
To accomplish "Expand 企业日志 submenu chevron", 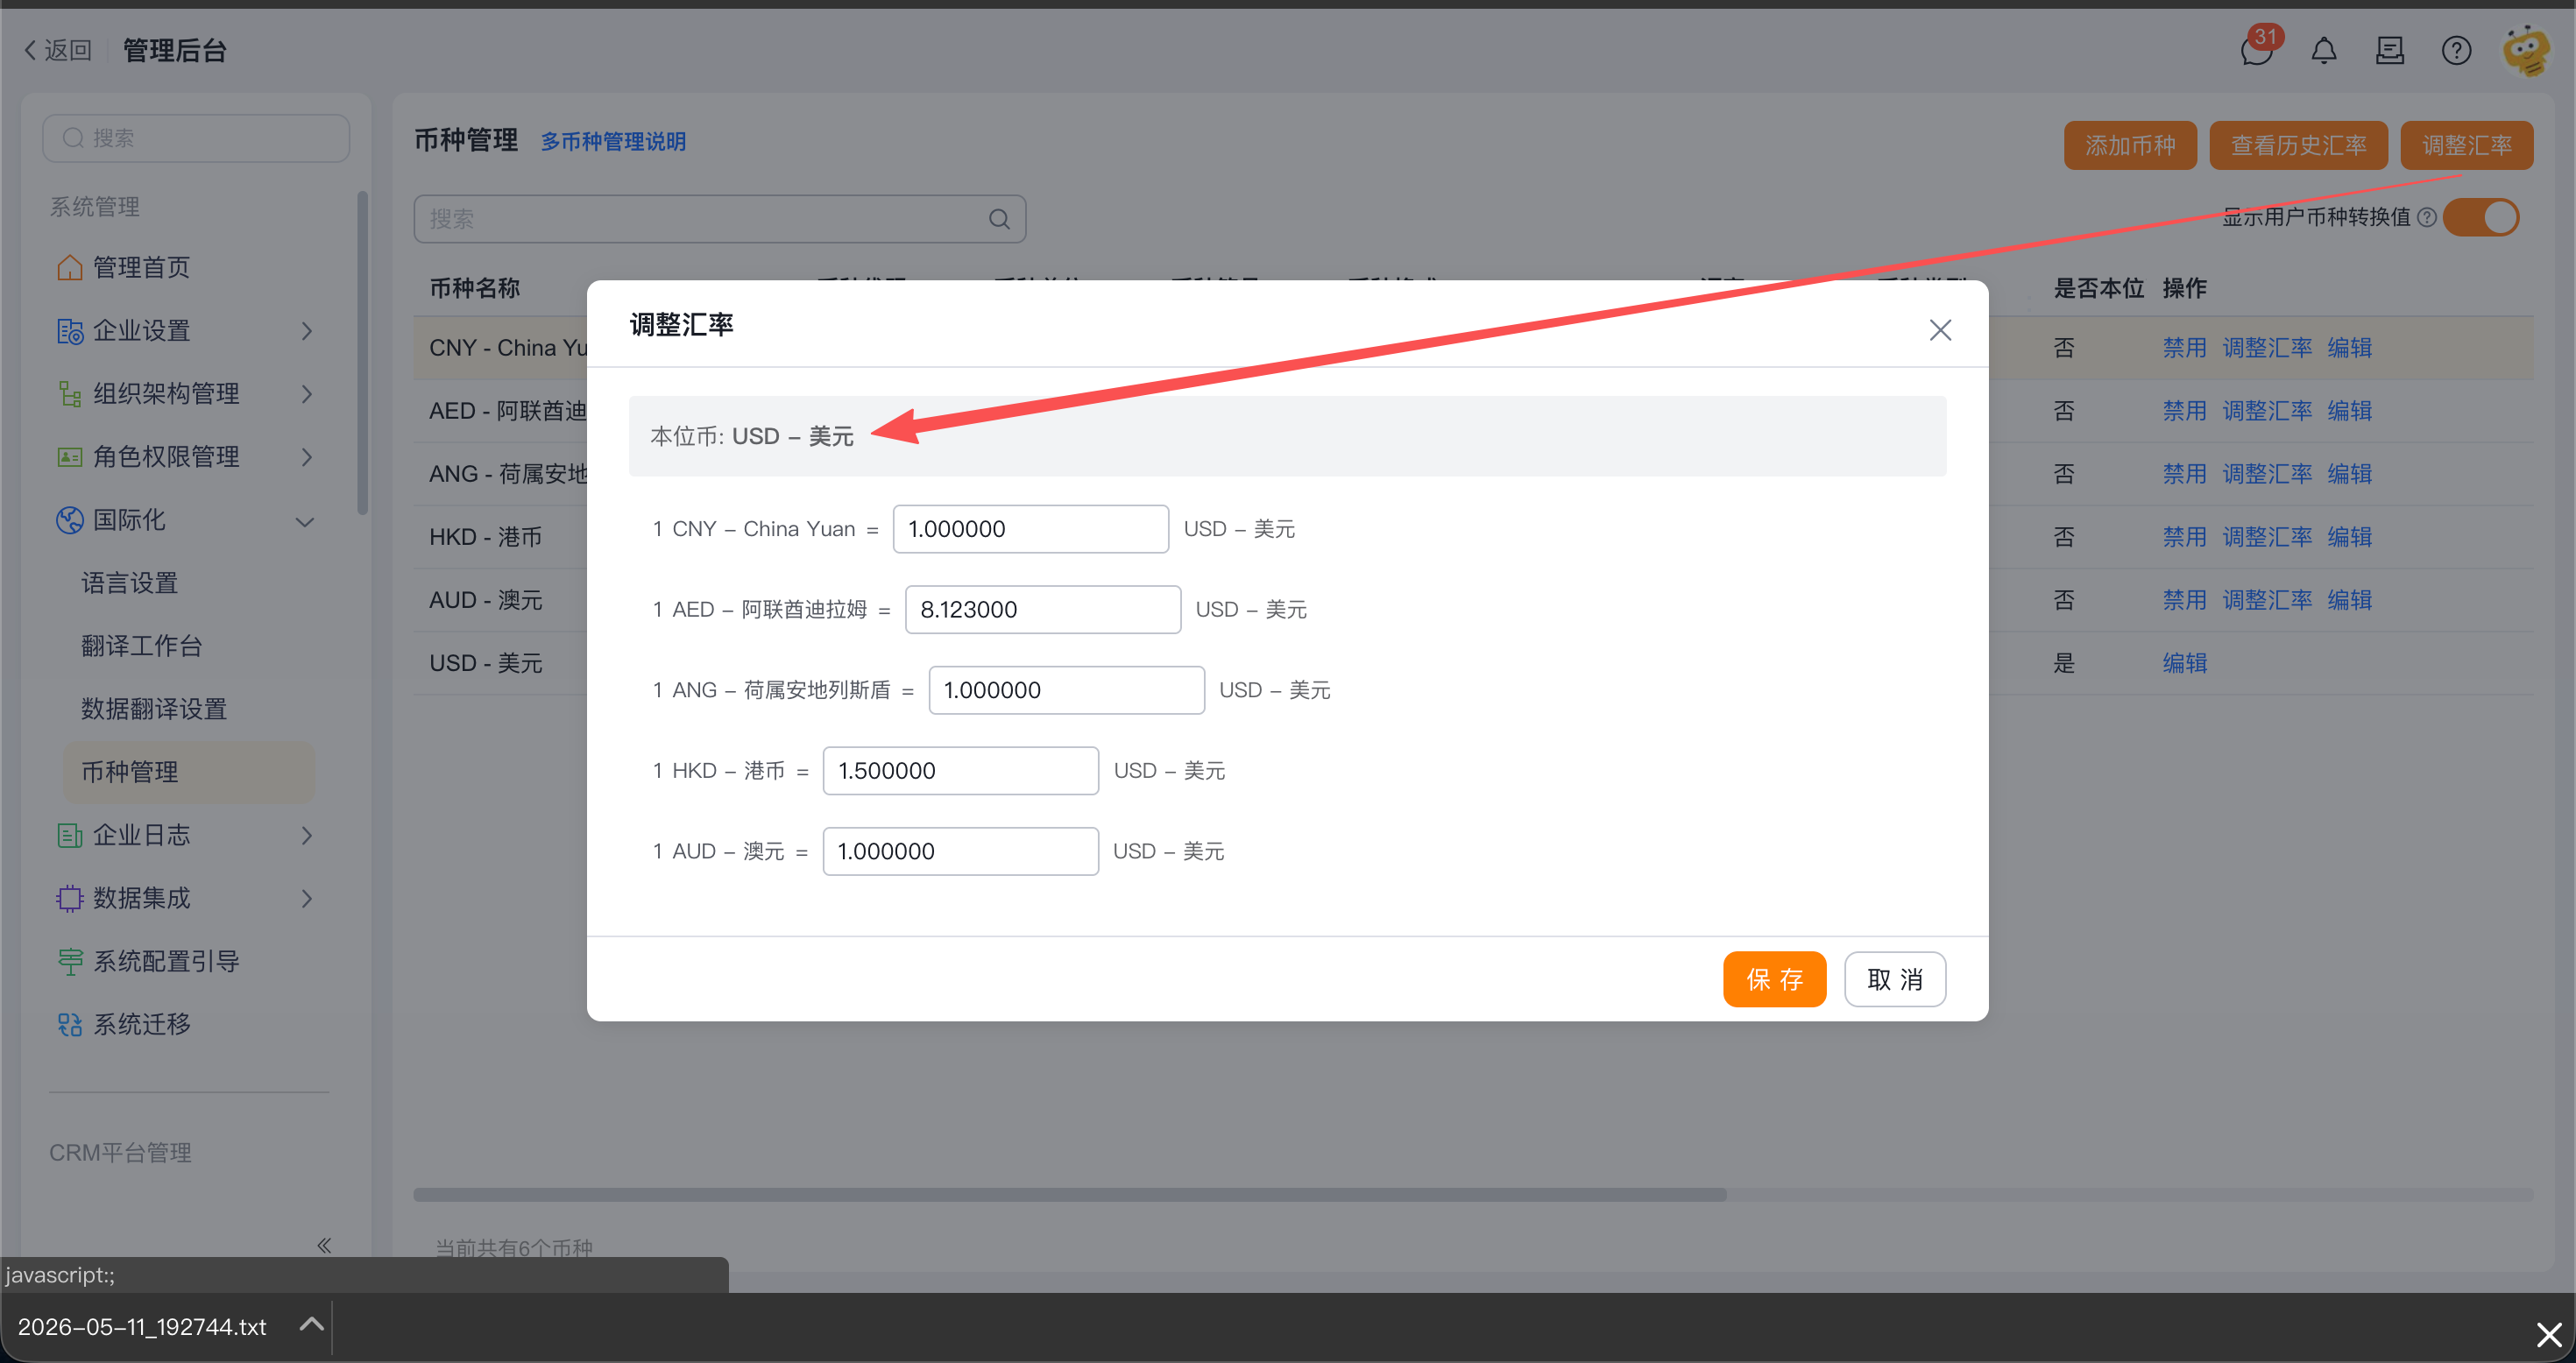I will point(307,834).
